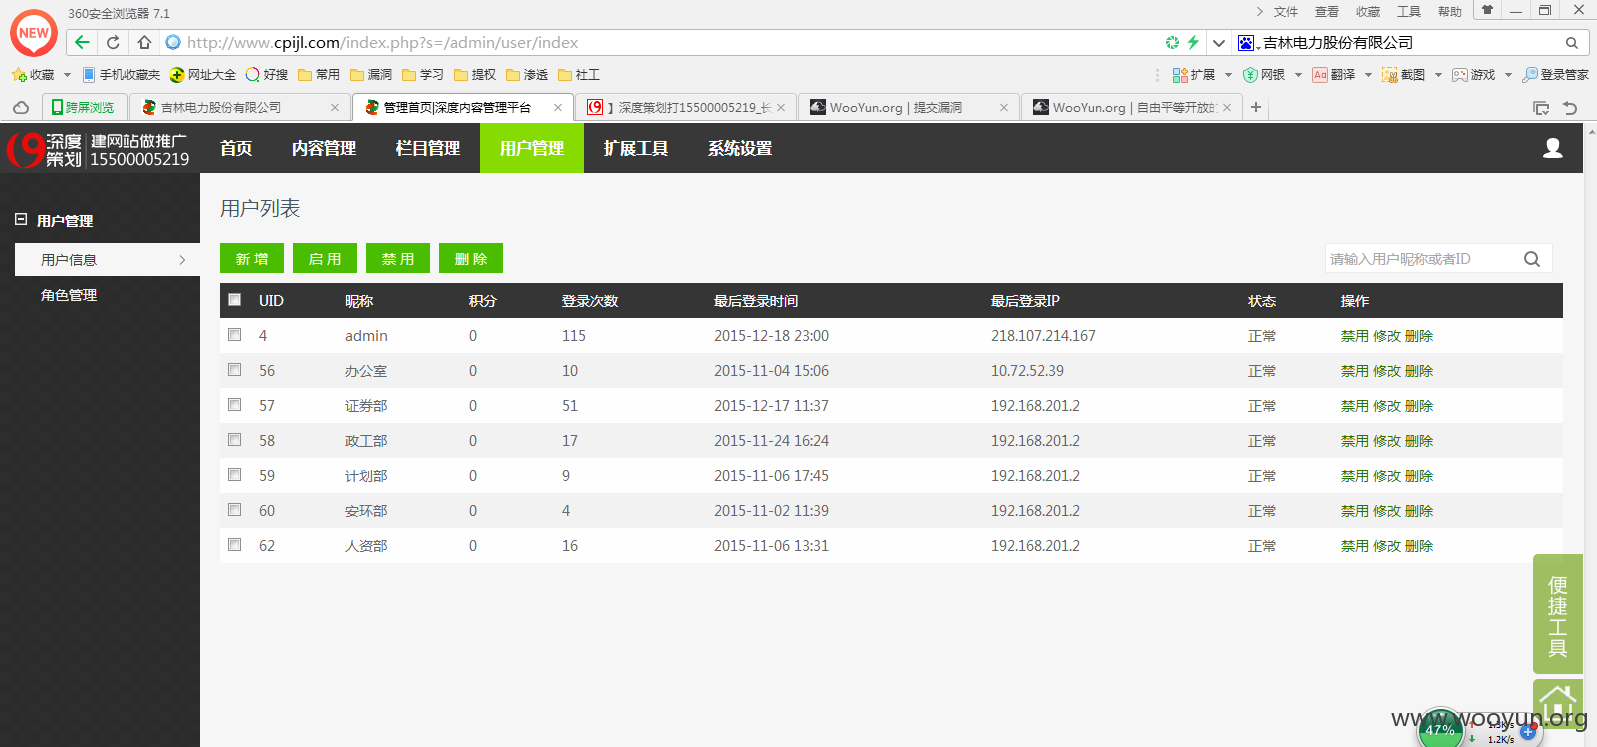Click the 360 browser NEW logo

click(x=34, y=33)
